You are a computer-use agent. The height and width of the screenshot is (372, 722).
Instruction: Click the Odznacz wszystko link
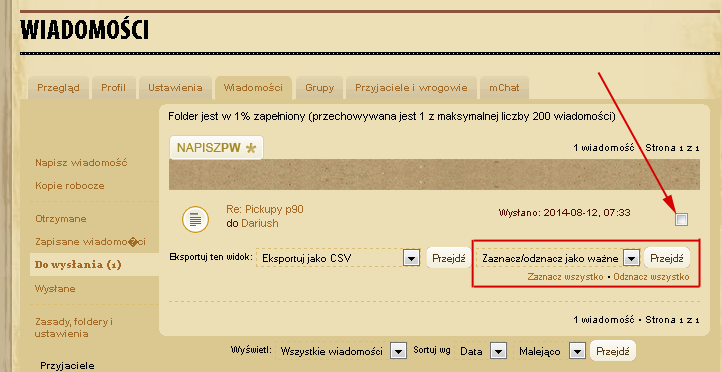651,277
